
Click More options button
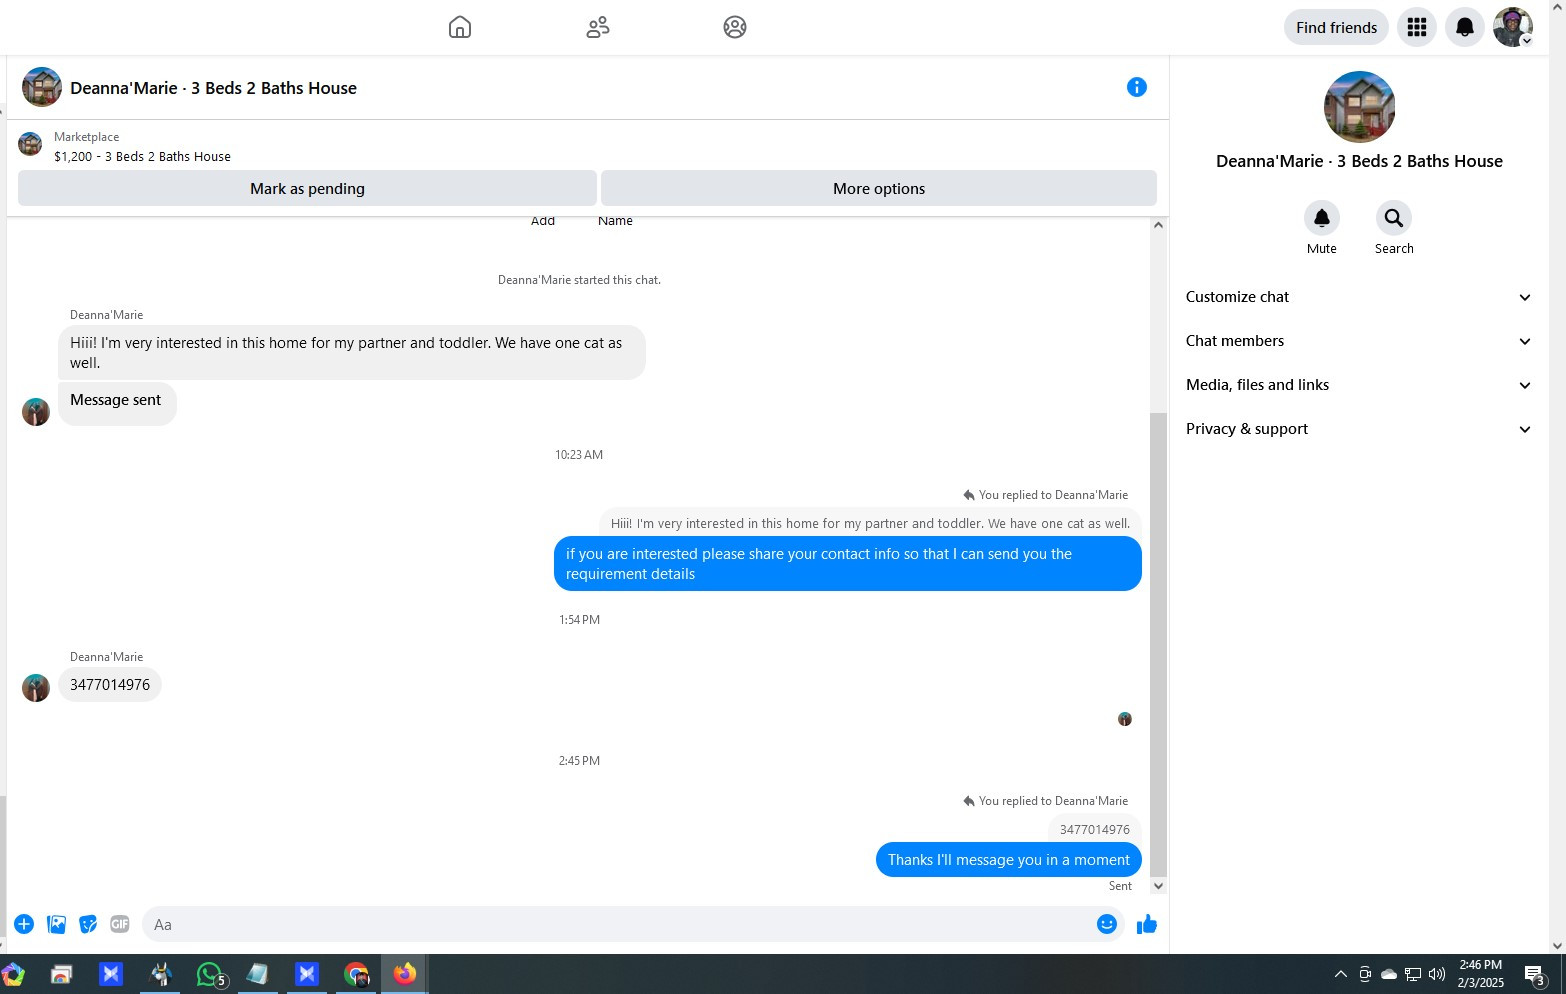pos(879,188)
